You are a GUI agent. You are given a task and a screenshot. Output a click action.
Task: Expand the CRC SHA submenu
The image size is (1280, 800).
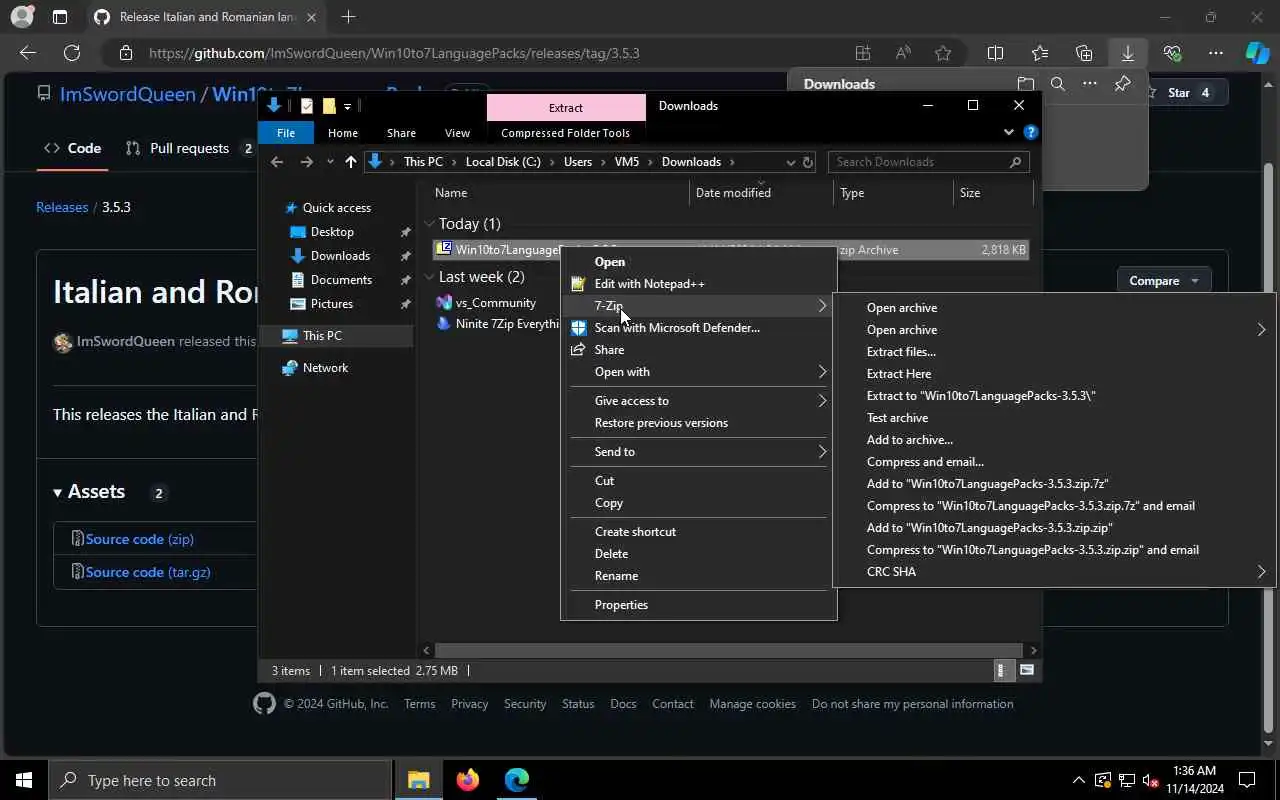point(1261,572)
